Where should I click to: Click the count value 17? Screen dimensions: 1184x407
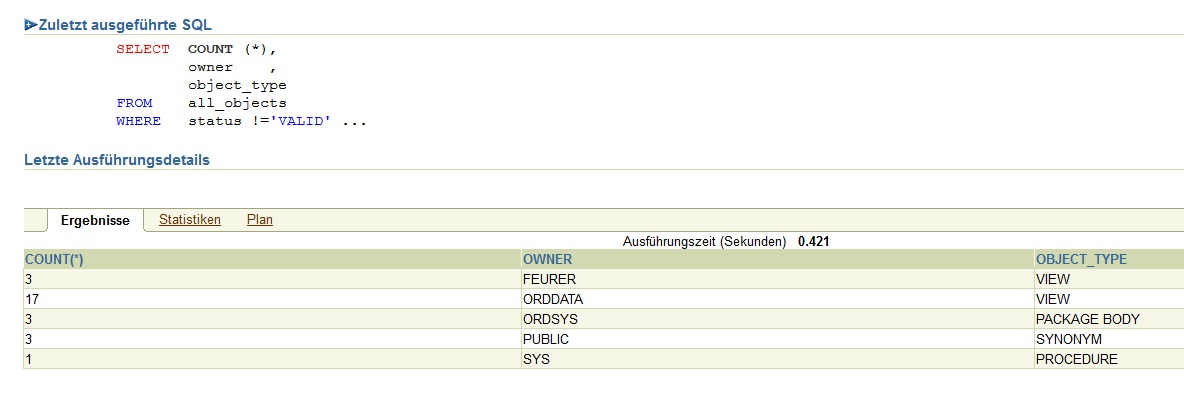click(32, 299)
